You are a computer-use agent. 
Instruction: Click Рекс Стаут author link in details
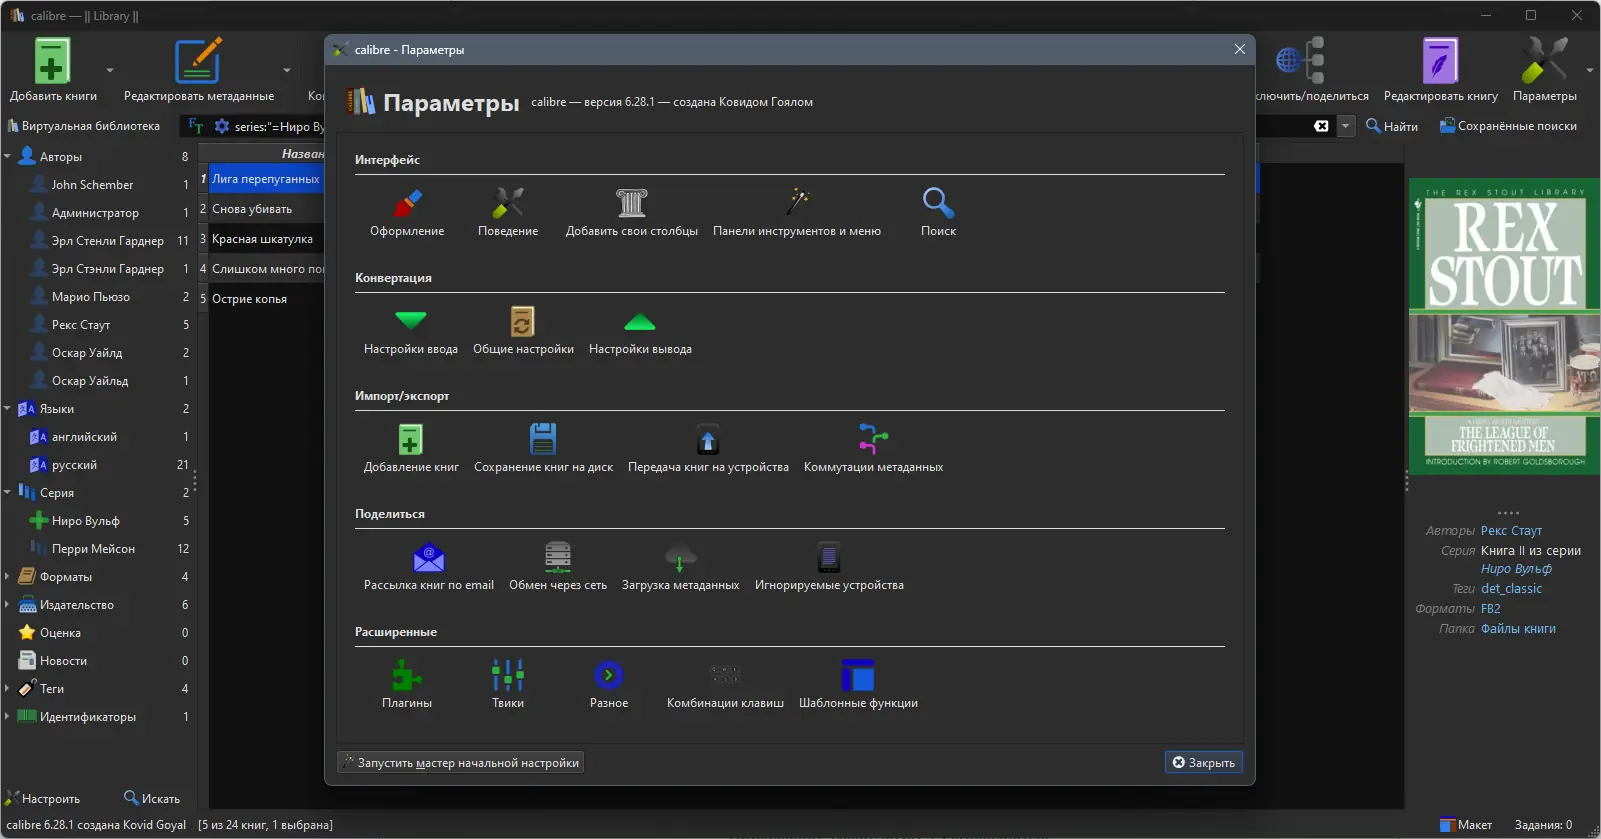(1511, 531)
